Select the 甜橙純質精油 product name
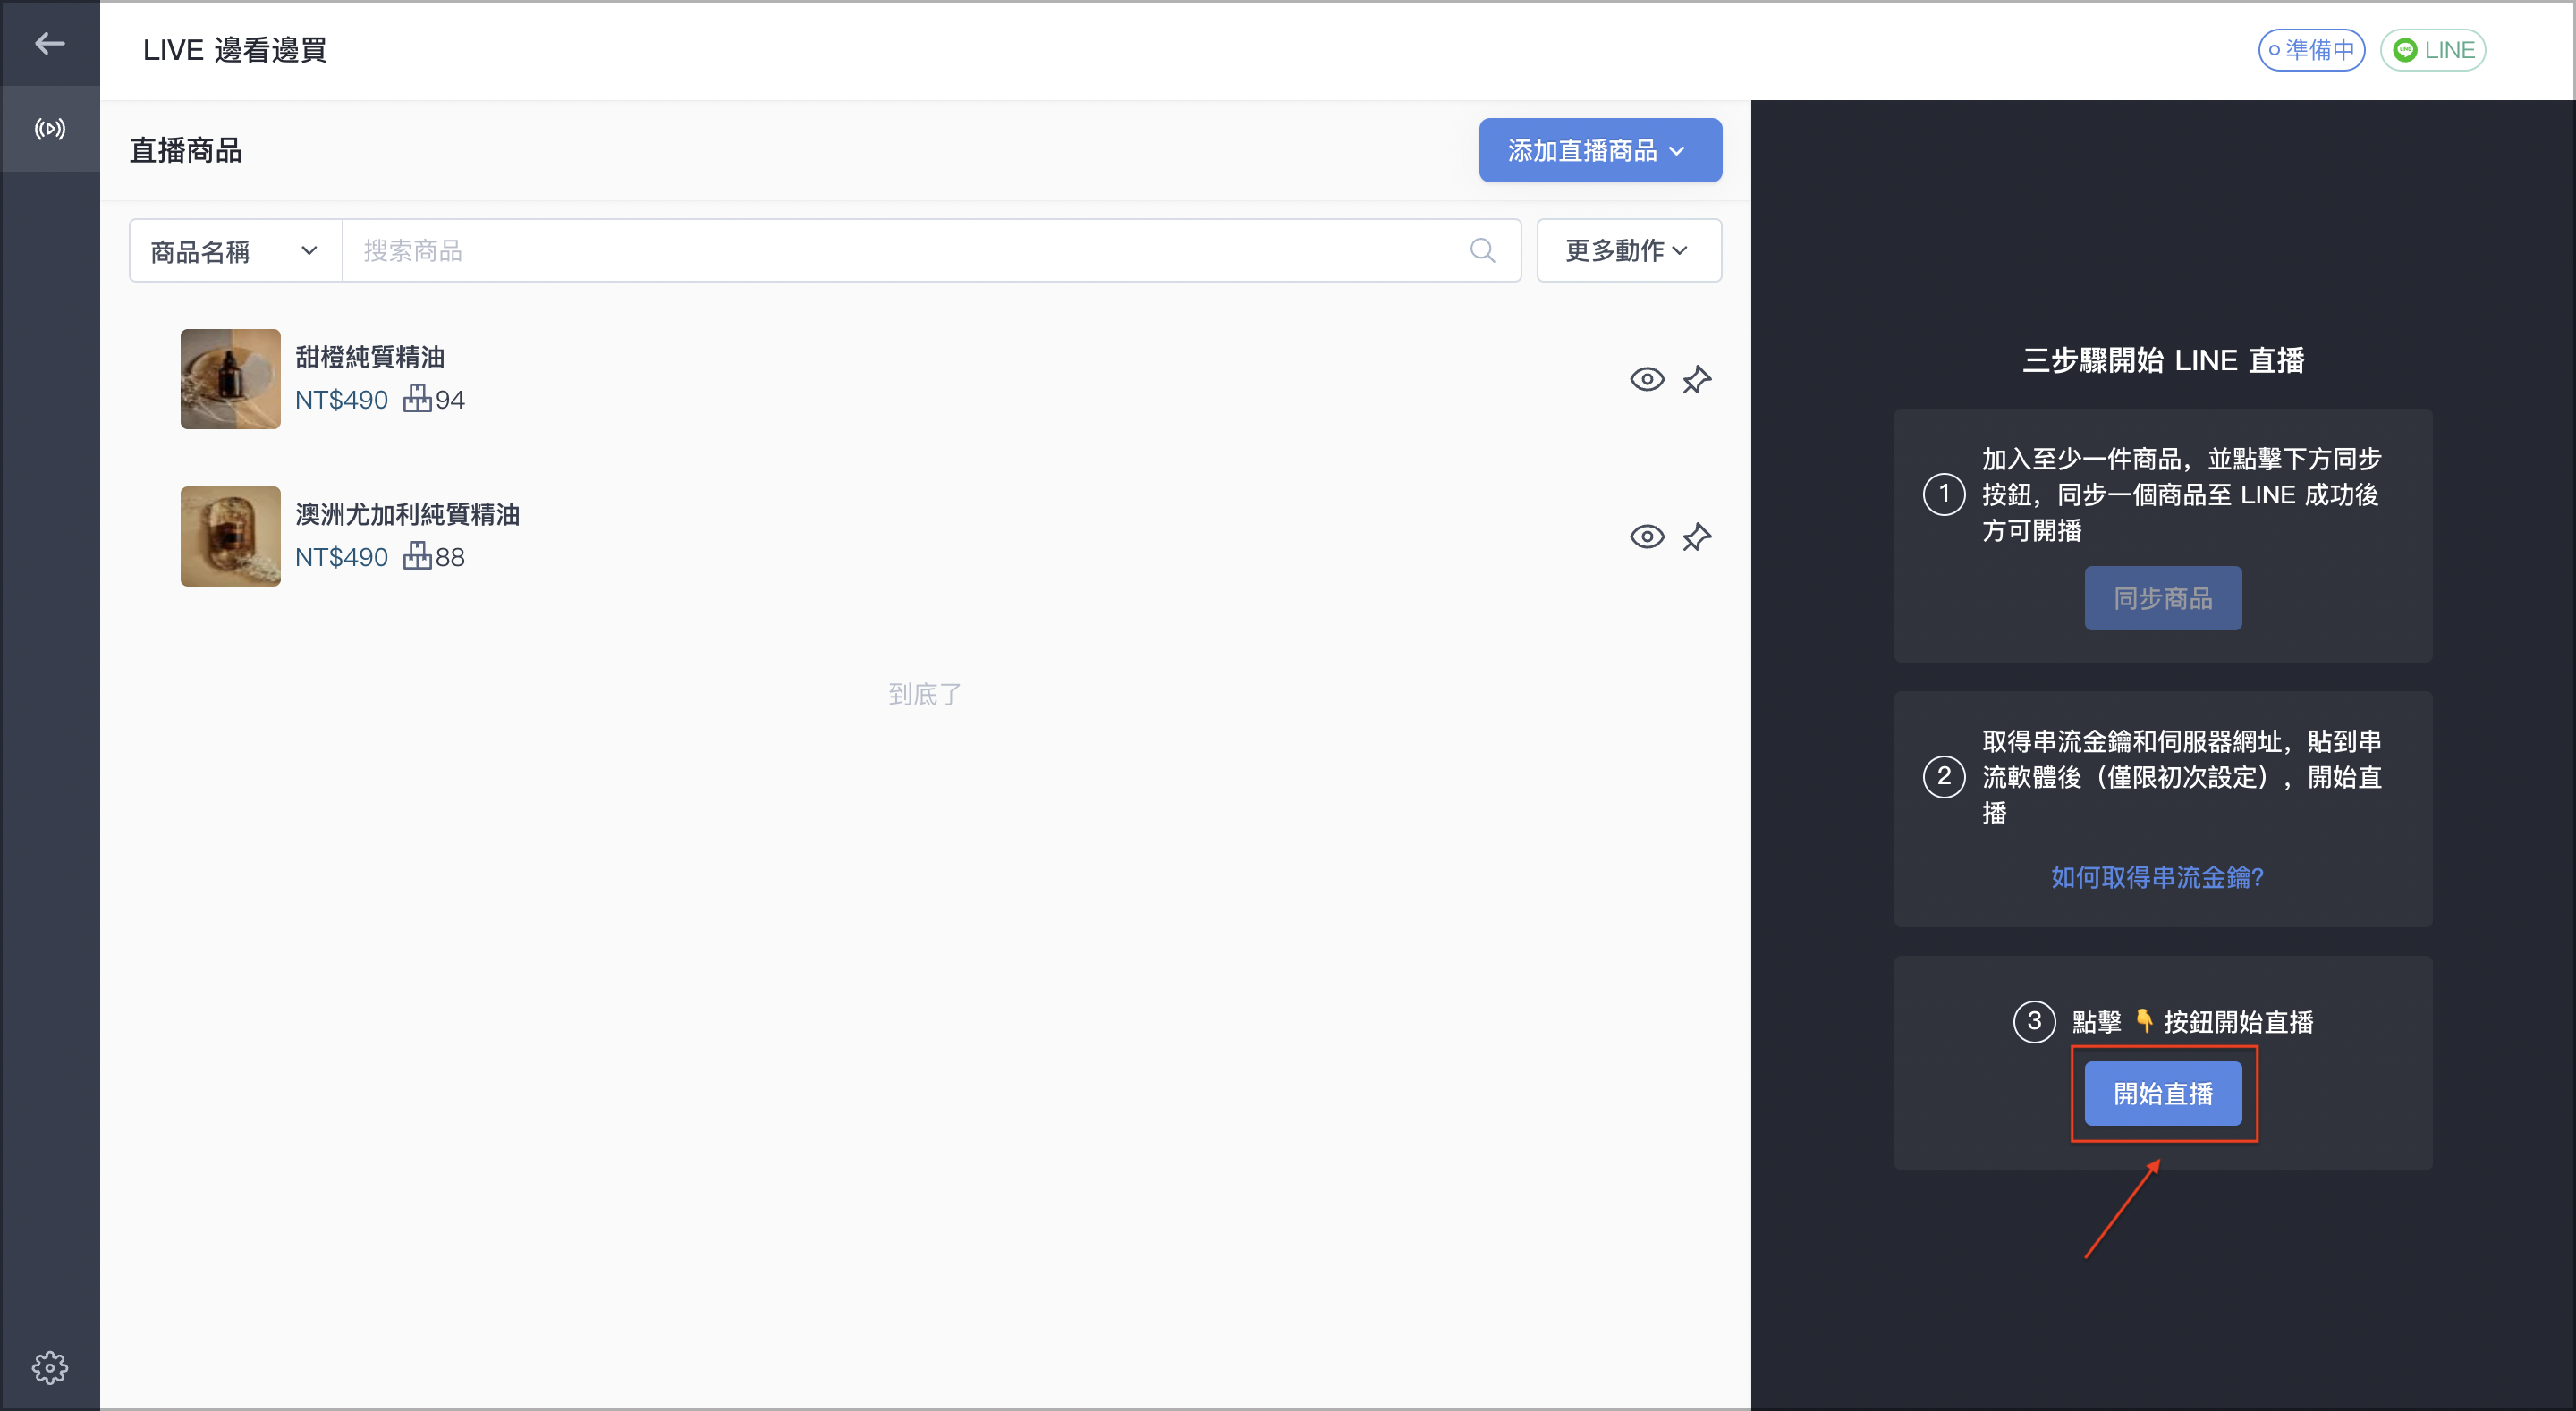The image size is (2576, 1411). tap(370, 357)
